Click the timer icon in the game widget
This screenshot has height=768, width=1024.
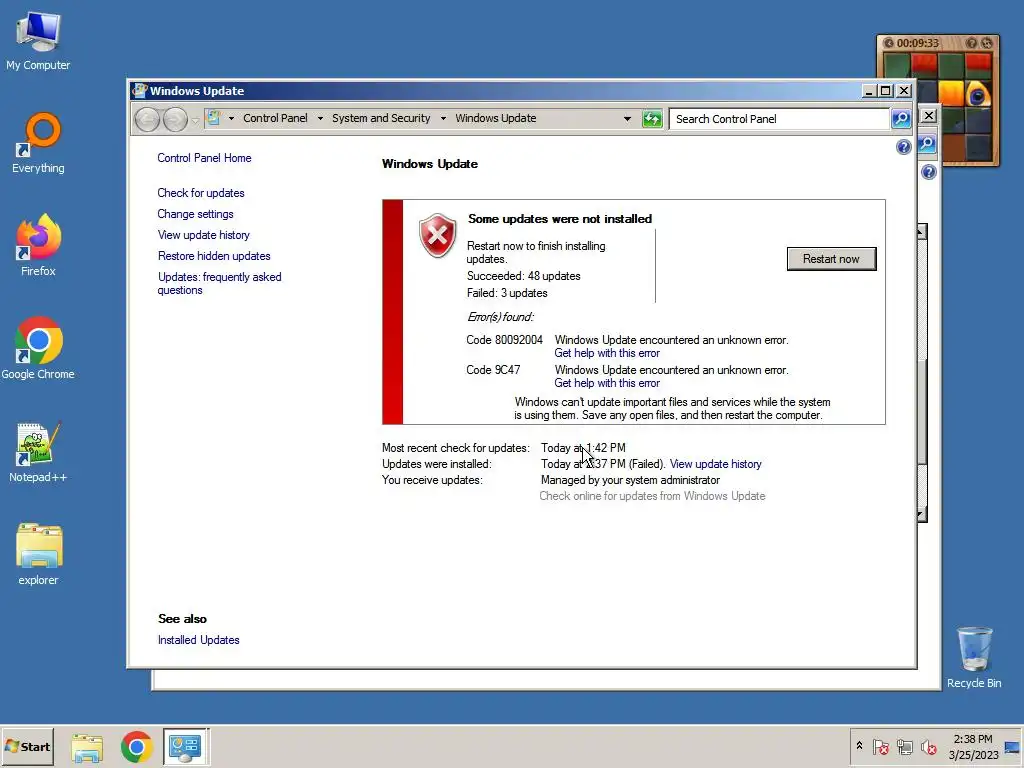point(889,43)
